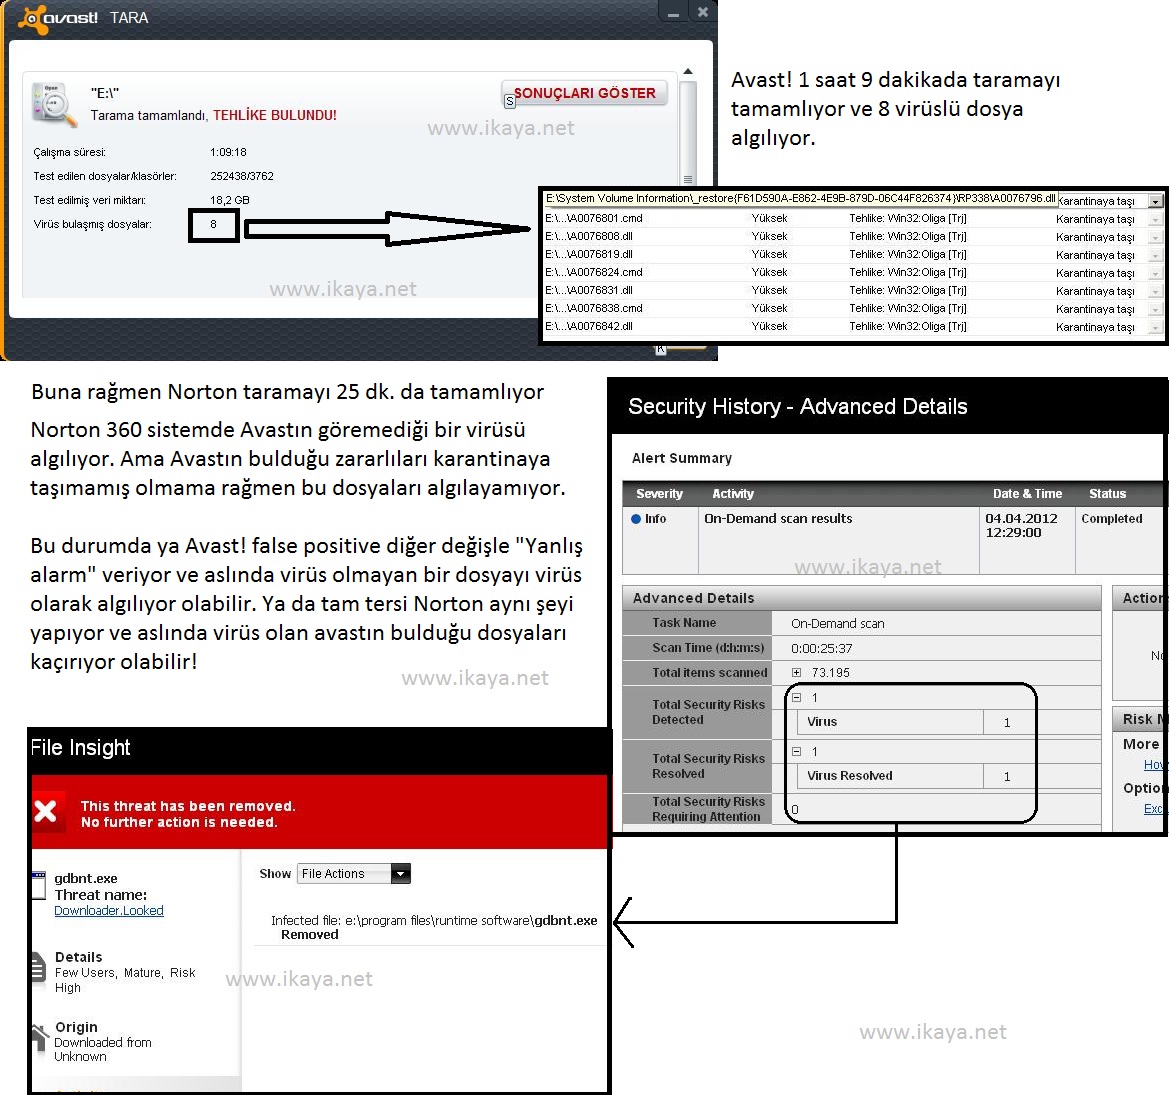Image resolution: width=1169 pixels, height=1095 pixels.
Task: Click the SONUÇLARI GÖSTER button
Action: [x=584, y=93]
